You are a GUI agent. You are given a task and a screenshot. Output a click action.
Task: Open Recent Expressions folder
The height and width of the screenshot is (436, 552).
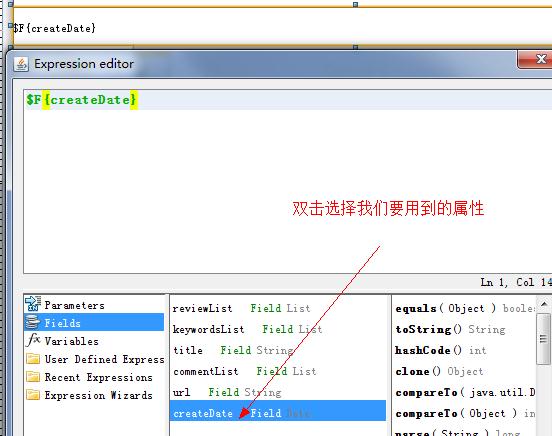click(94, 377)
